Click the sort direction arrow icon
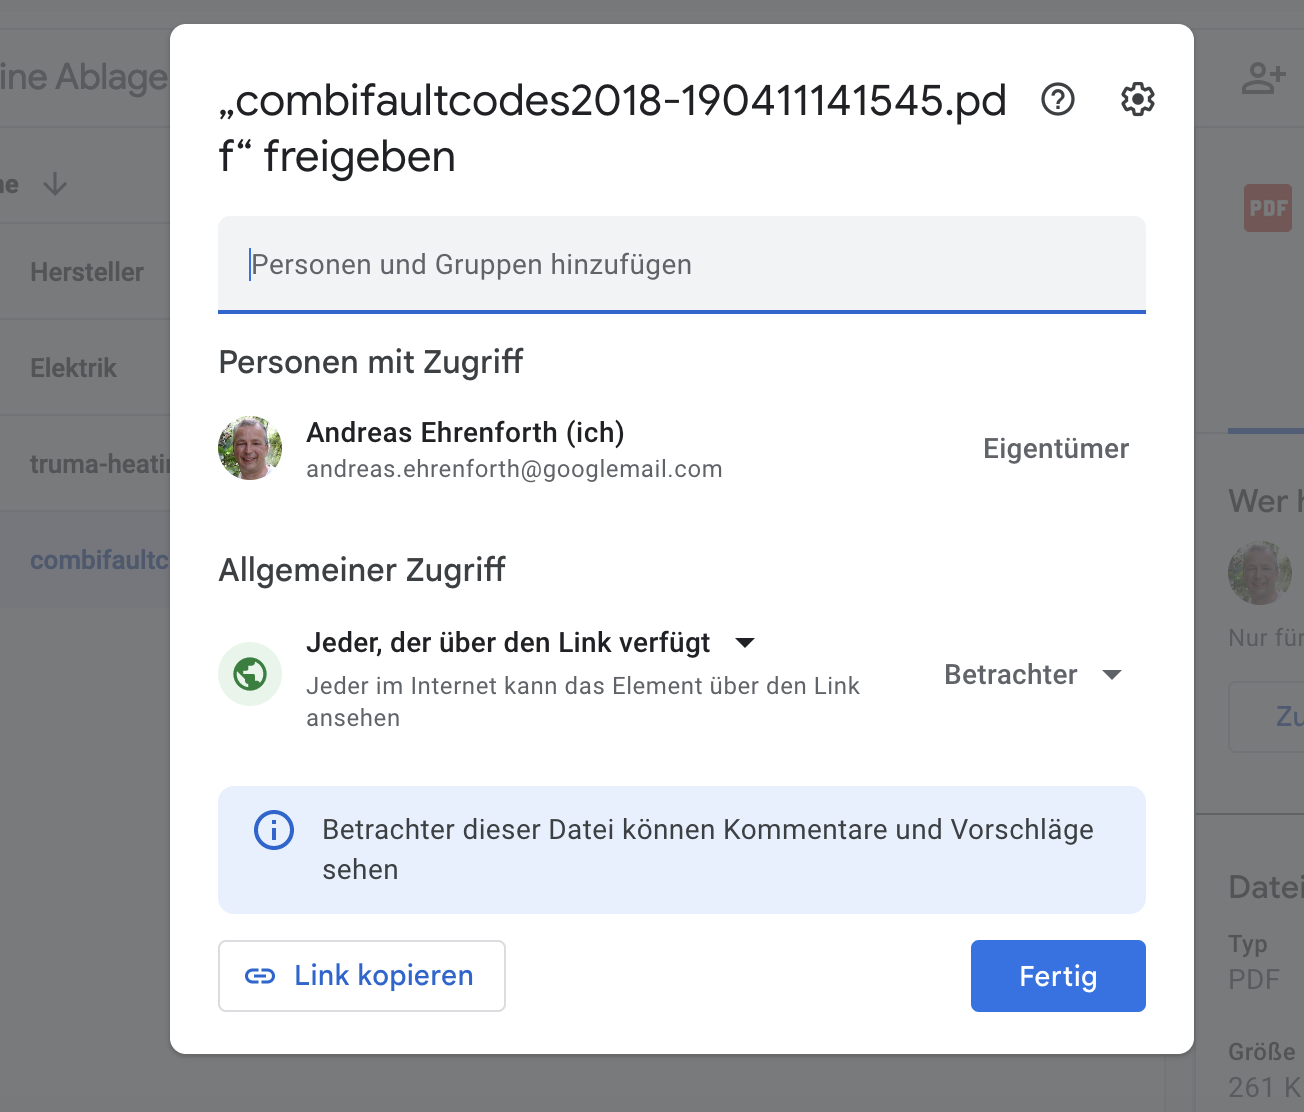This screenshot has height=1112, width=1304. tap(55, 184)
